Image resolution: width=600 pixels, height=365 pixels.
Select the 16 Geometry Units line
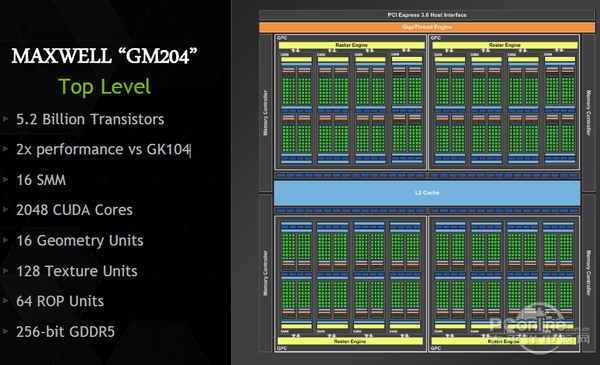[80, 241]
